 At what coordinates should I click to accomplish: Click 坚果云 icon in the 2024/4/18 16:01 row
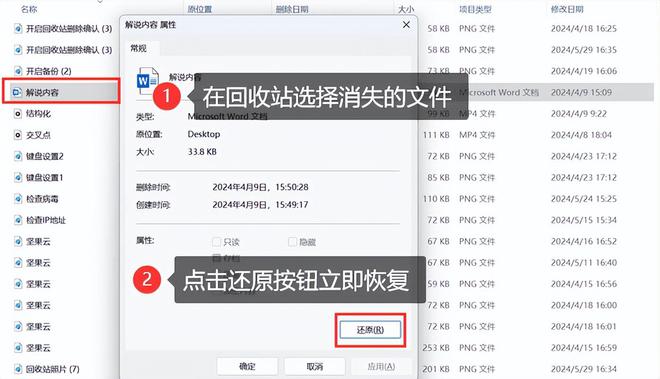click(x=18, y=326)
